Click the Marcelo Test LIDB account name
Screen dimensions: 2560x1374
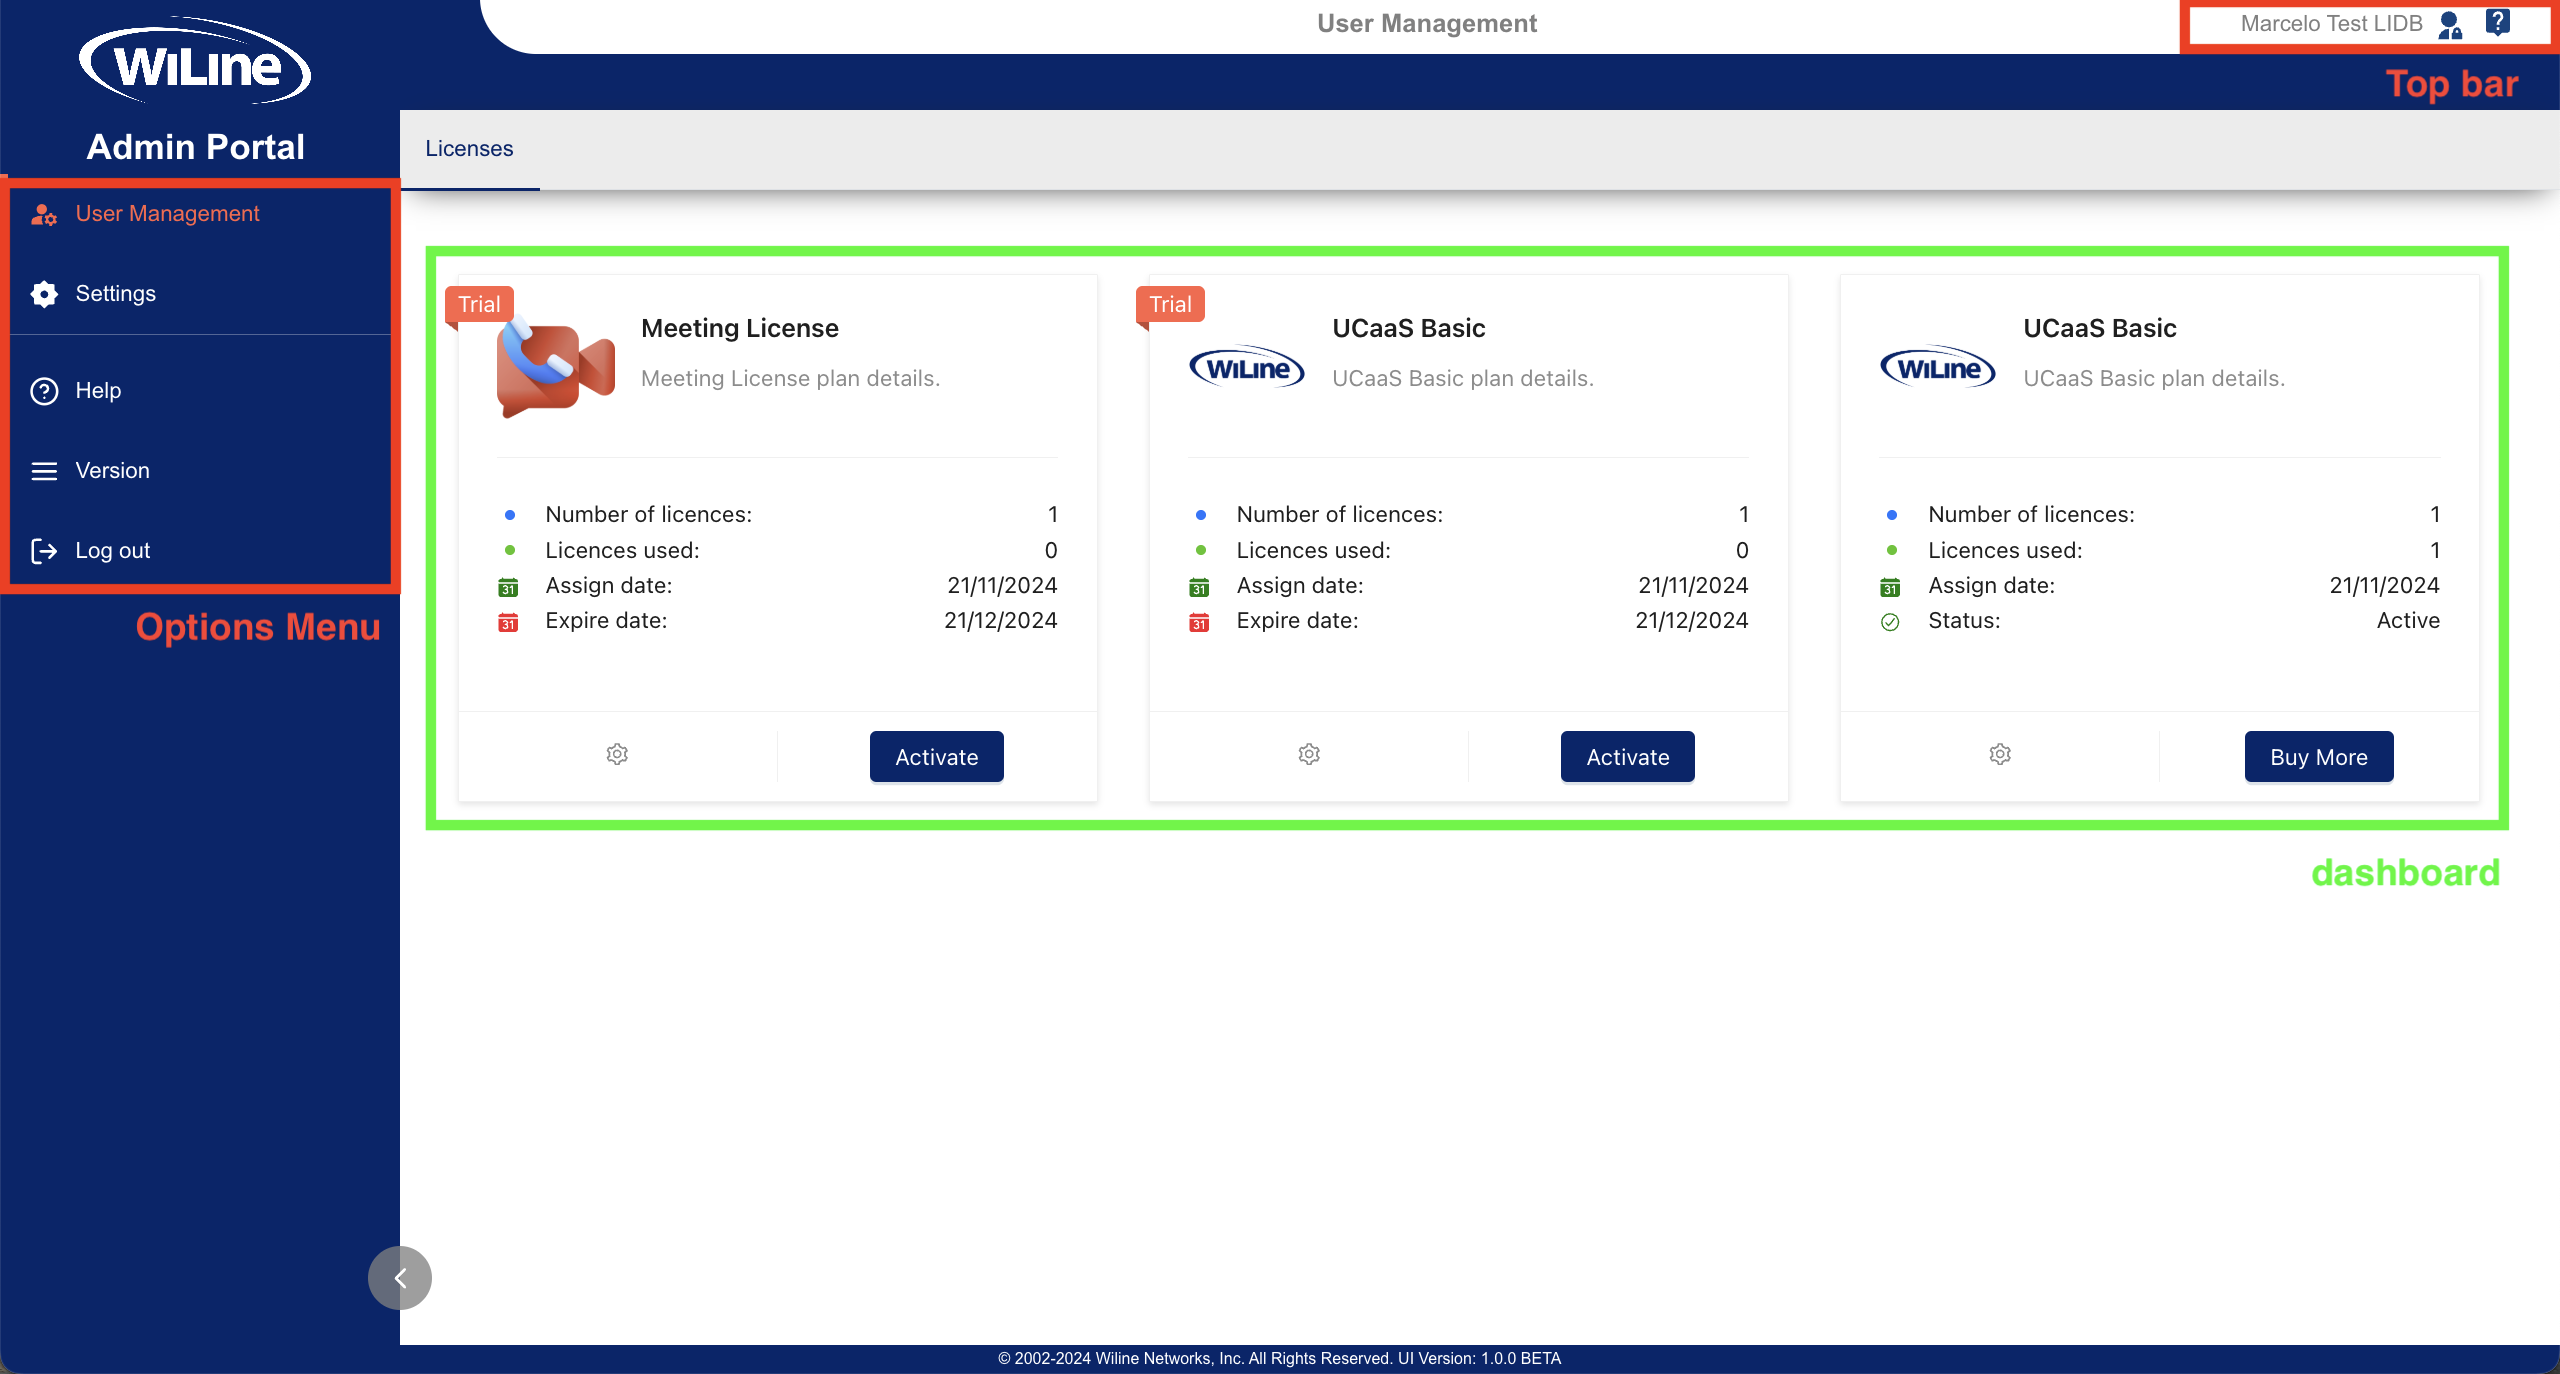[x=2331, y=24]
